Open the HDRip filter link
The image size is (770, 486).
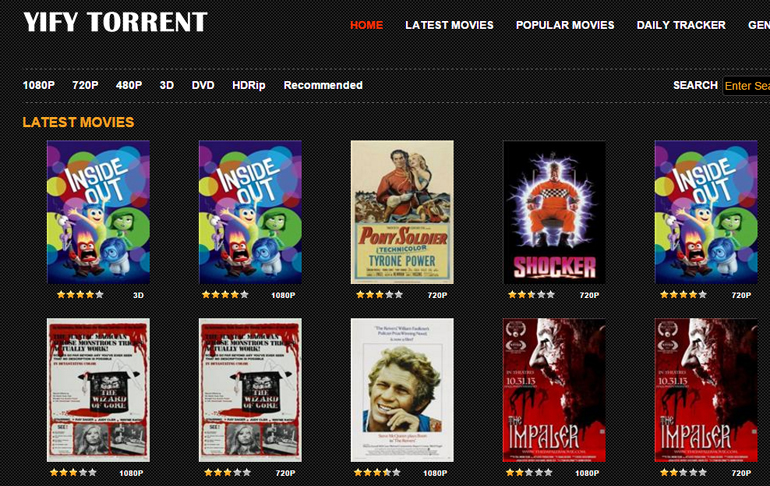click(x=249, y=85)
